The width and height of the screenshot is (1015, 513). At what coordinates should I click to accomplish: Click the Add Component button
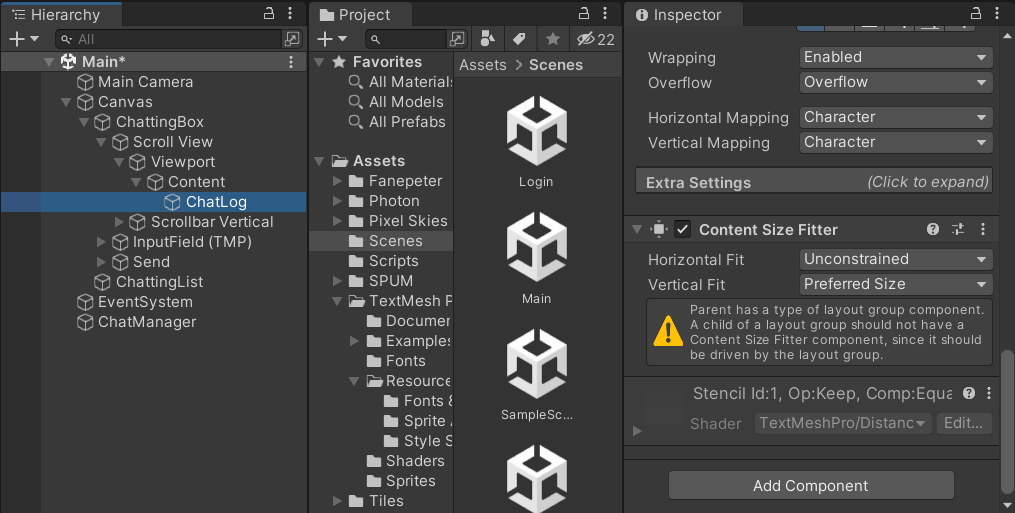(811, 486)
